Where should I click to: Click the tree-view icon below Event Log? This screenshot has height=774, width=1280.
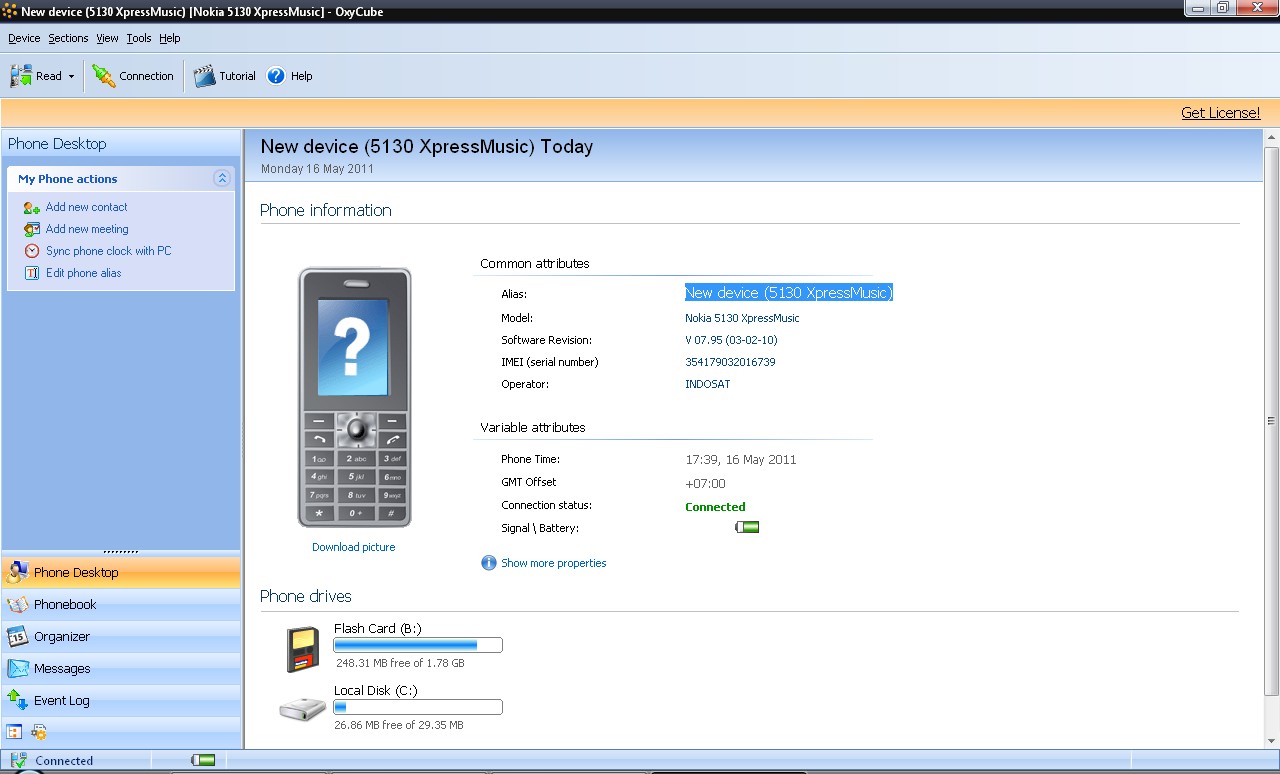point(14,732)
